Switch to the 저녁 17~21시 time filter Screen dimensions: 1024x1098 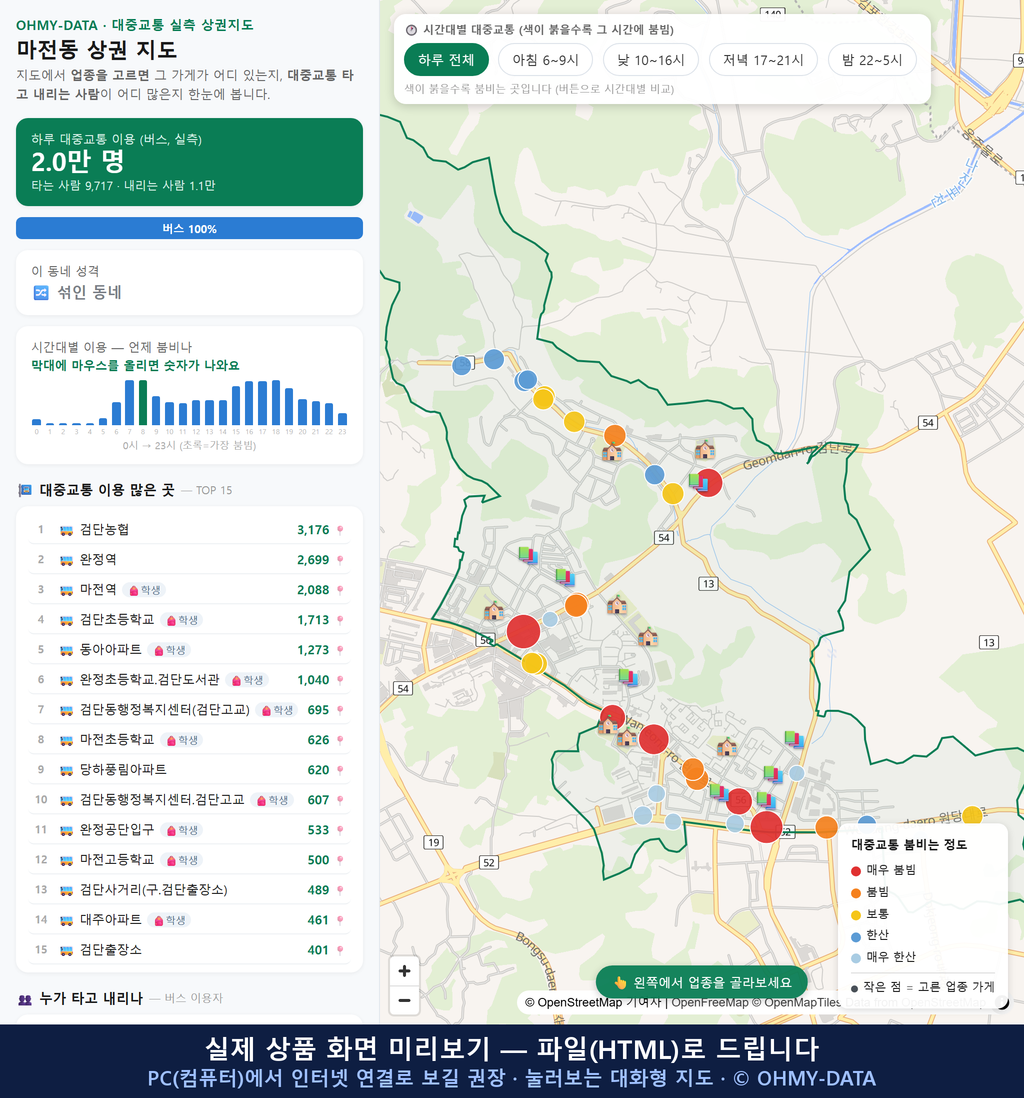click(x=763, y=60)
